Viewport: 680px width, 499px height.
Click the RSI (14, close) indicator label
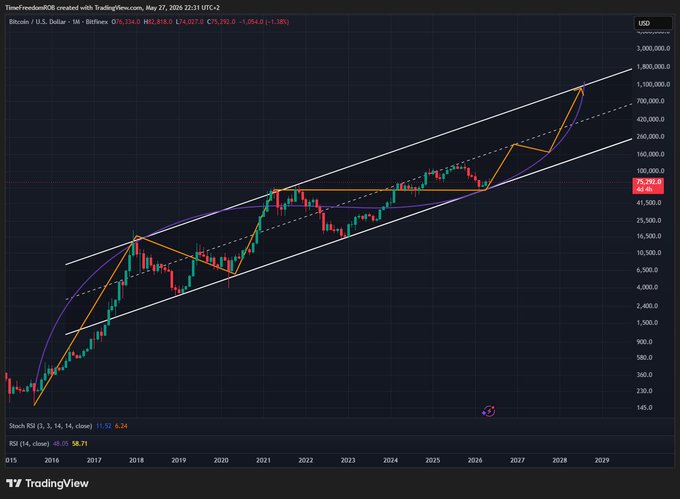[29, 444]
